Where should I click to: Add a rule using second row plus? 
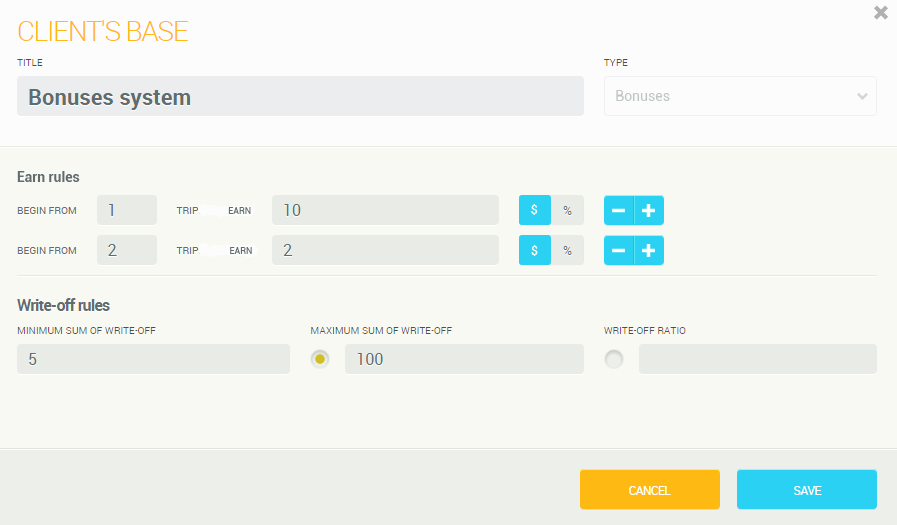tap(648, 250)
